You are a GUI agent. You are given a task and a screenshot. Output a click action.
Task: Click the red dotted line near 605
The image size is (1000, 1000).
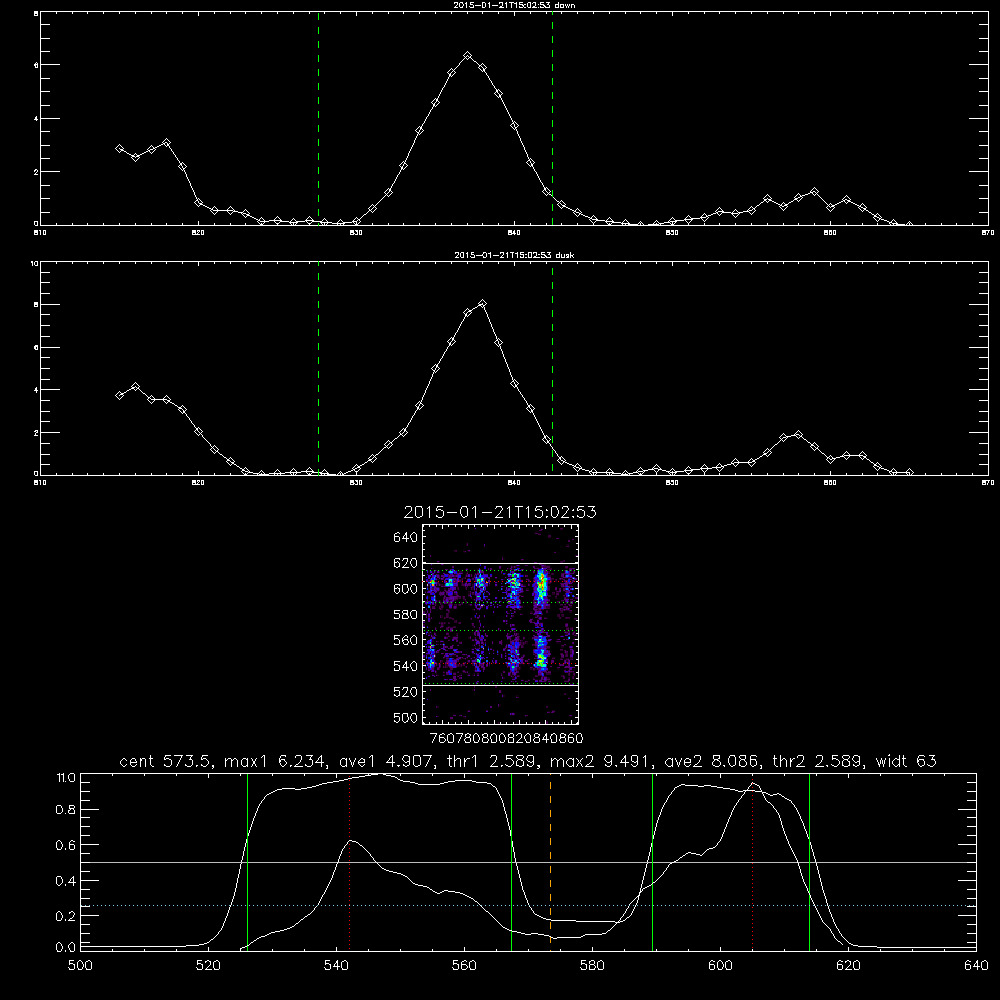coord(753,861)
